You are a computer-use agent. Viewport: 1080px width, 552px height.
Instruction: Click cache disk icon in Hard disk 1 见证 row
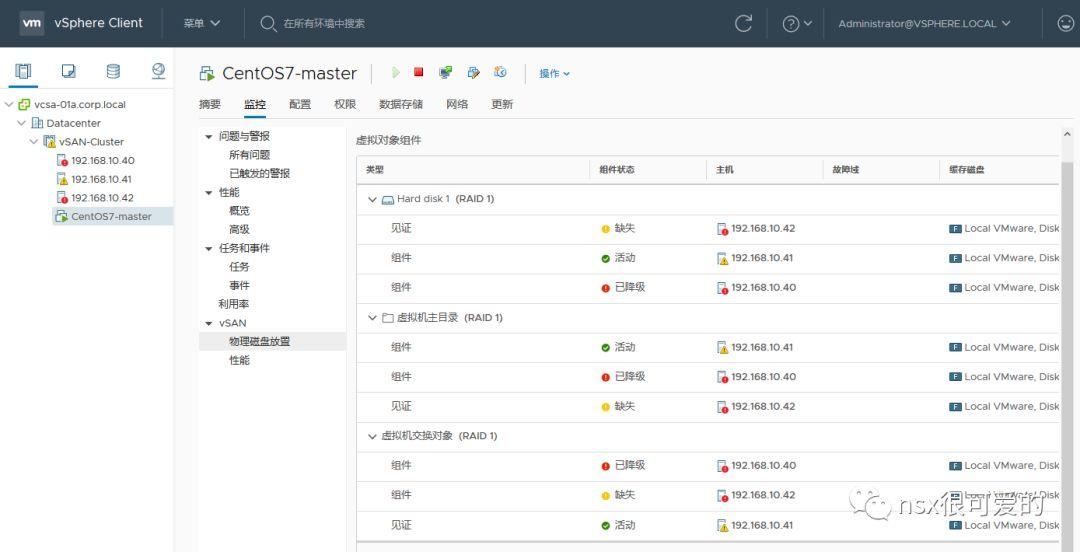pos(955,229)
